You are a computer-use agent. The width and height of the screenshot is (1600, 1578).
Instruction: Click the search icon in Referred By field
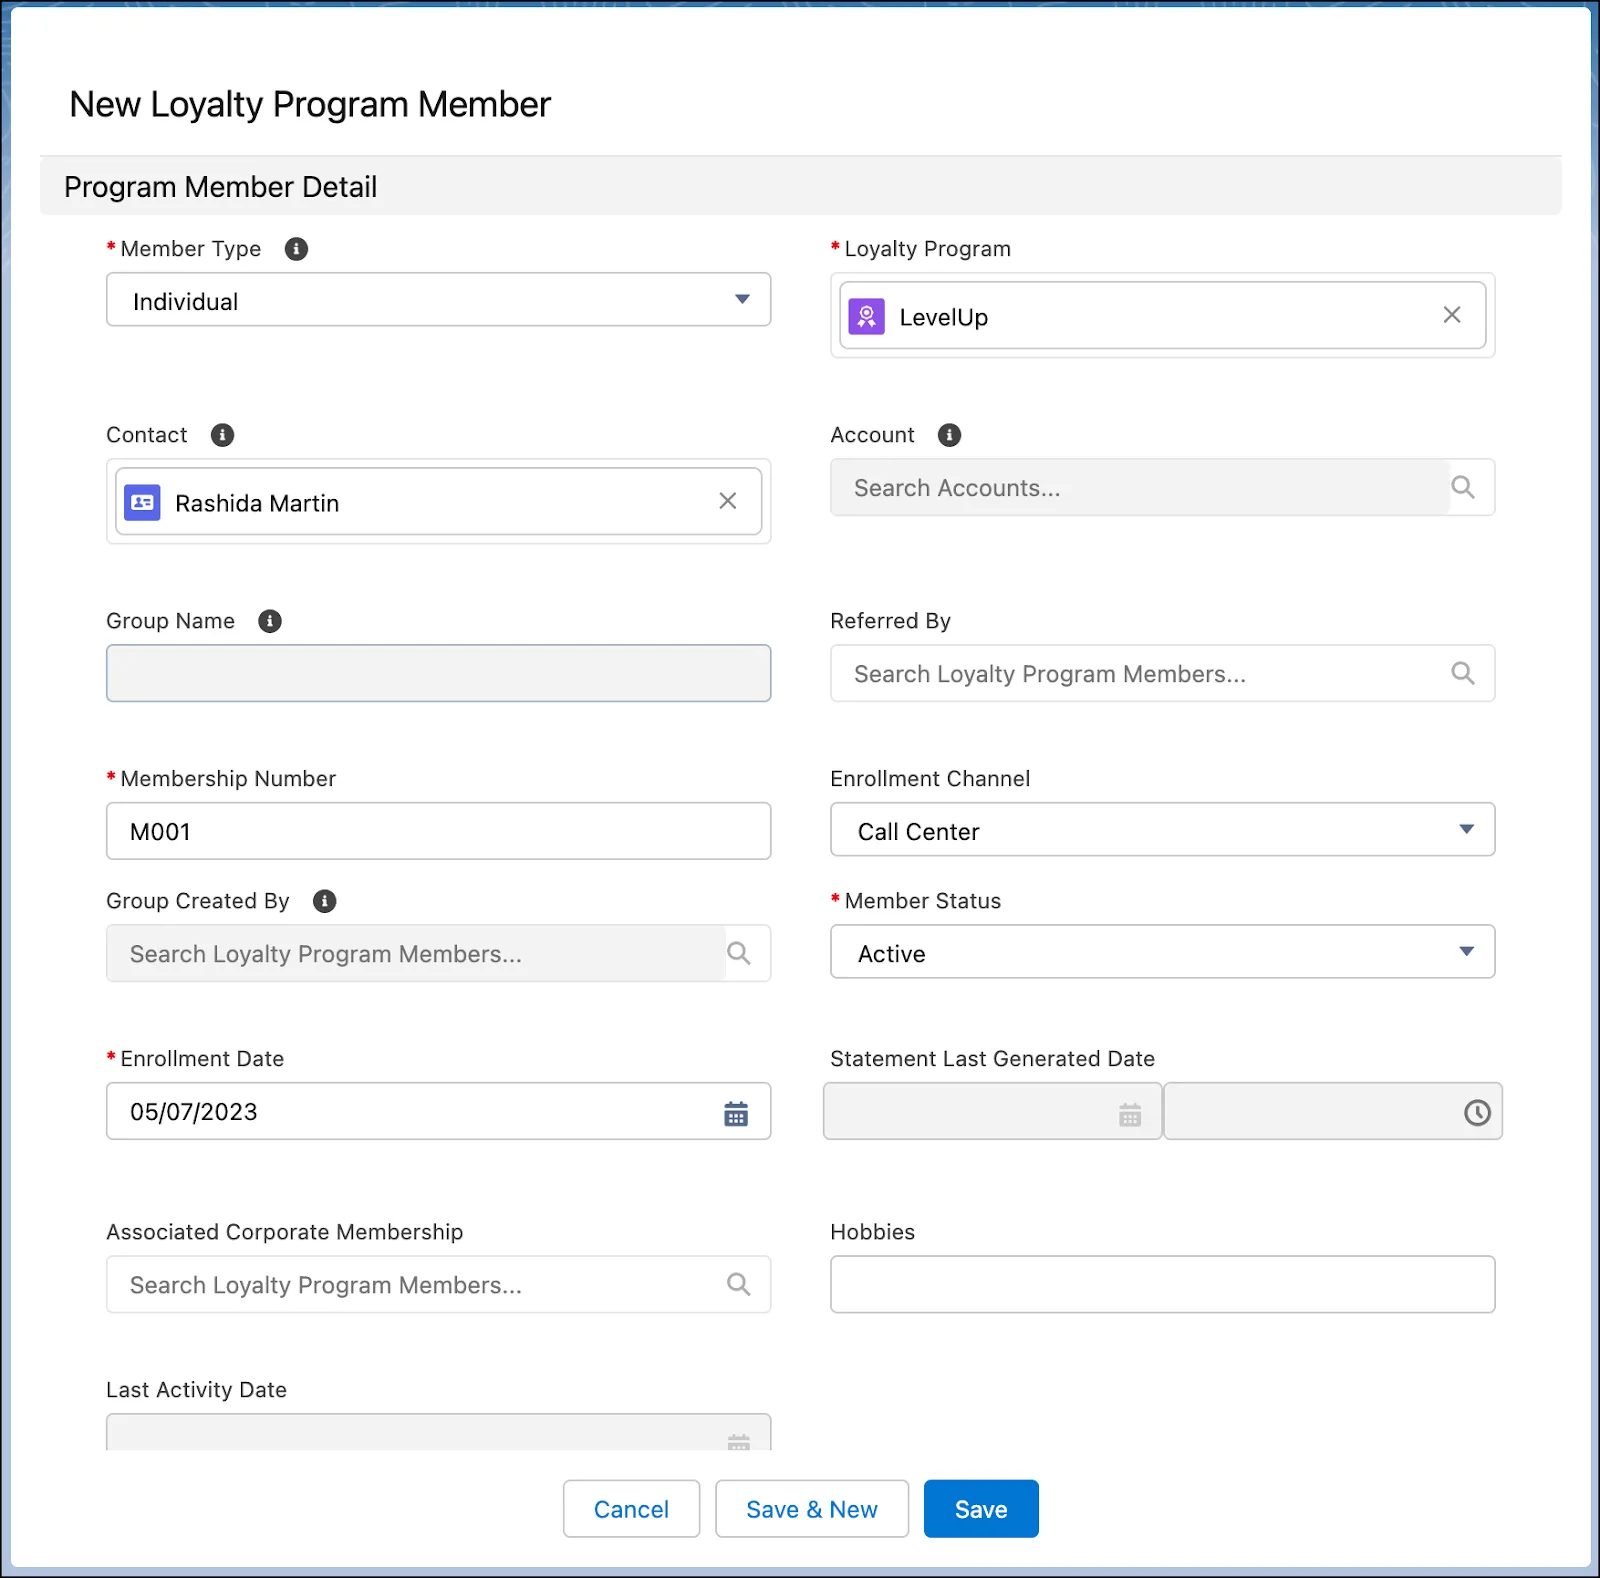(x=1463, y=673)
